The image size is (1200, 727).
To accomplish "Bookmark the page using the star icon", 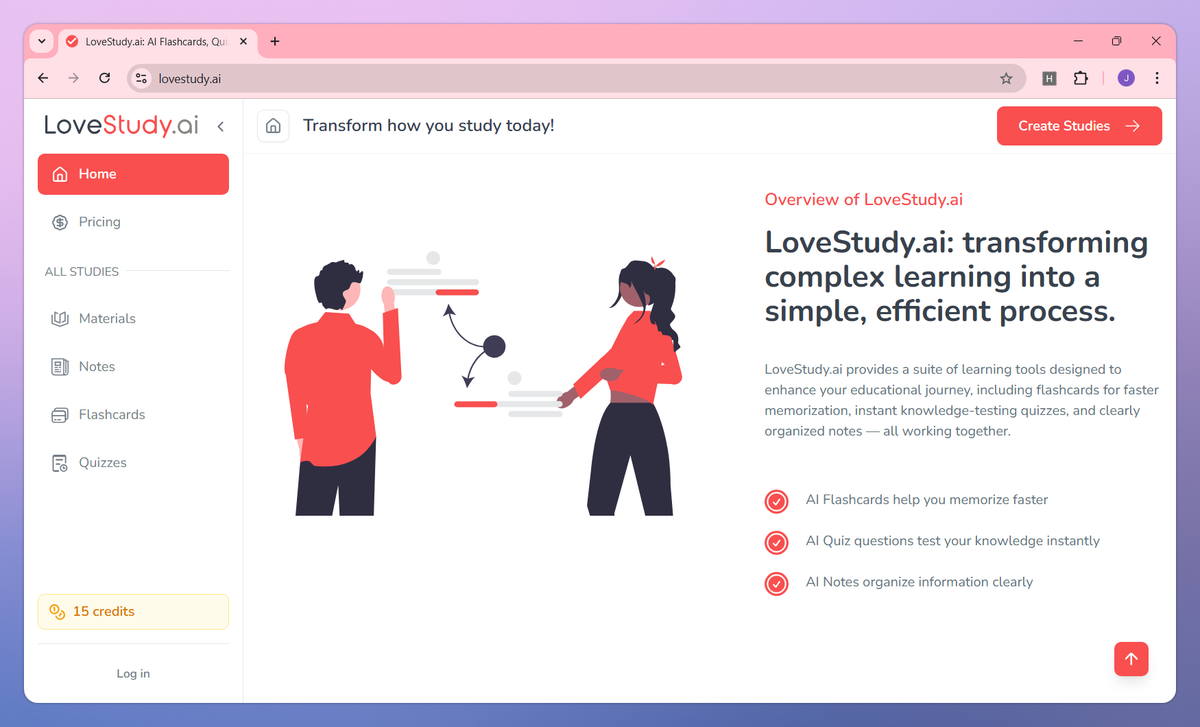I will pos(1007,78).
